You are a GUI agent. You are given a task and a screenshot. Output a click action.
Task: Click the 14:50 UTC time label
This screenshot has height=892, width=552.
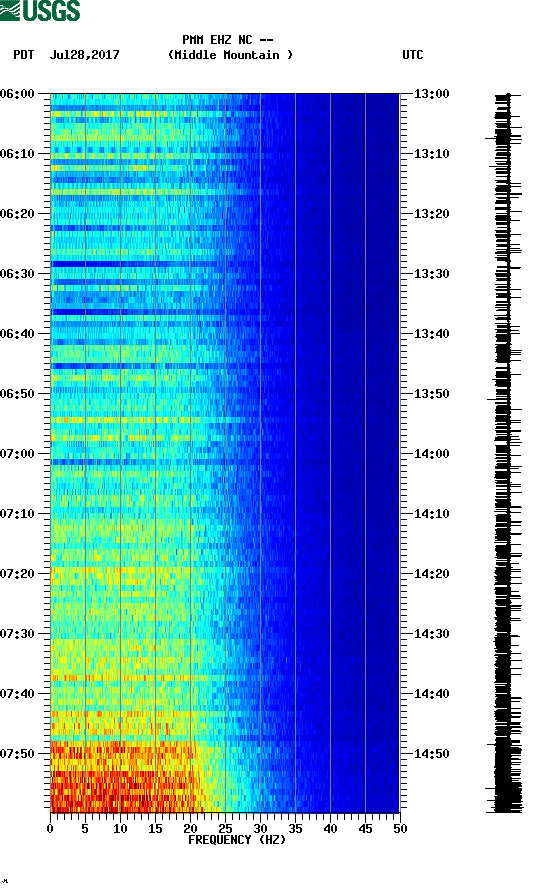tap(431, 754)
